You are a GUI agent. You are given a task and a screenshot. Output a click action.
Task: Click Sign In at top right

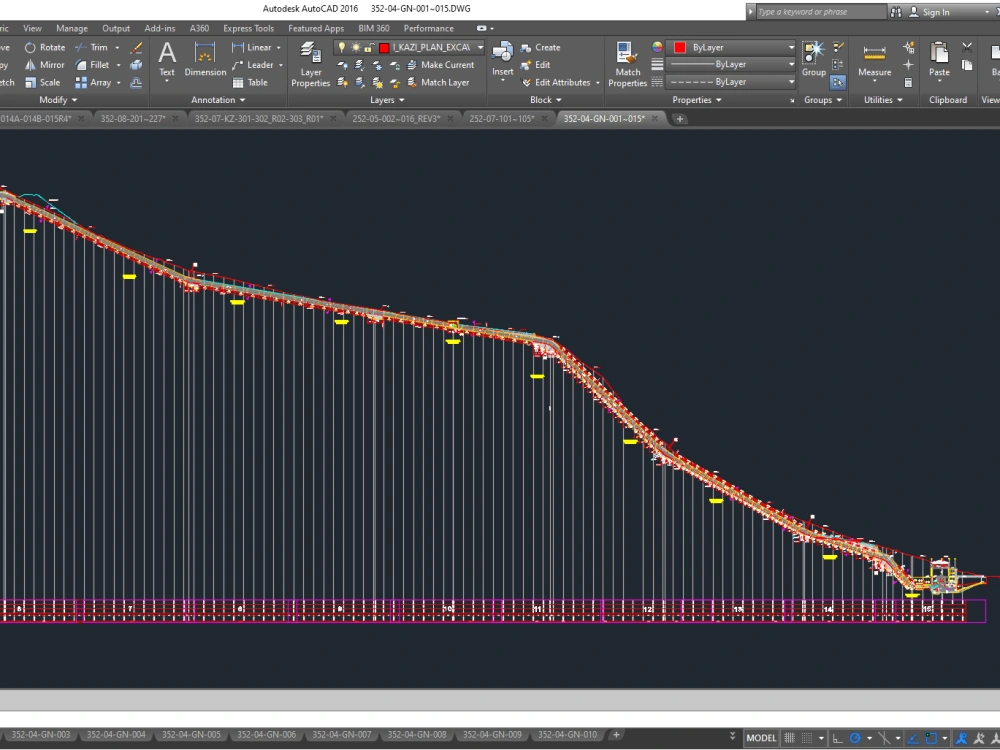point(935,11)
